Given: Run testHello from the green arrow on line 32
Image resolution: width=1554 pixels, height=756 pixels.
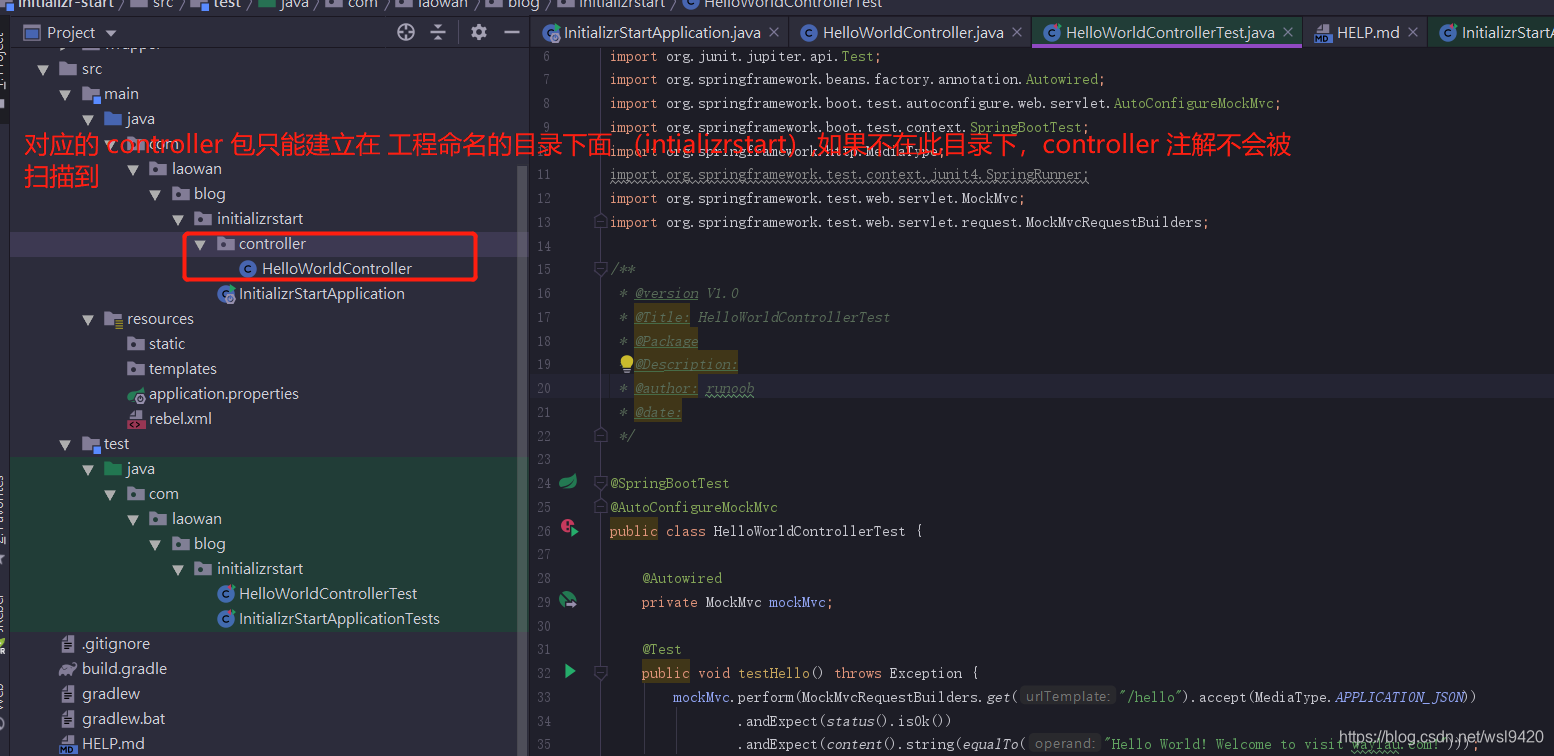Looking at the screenshot, I should click(569, 671).
